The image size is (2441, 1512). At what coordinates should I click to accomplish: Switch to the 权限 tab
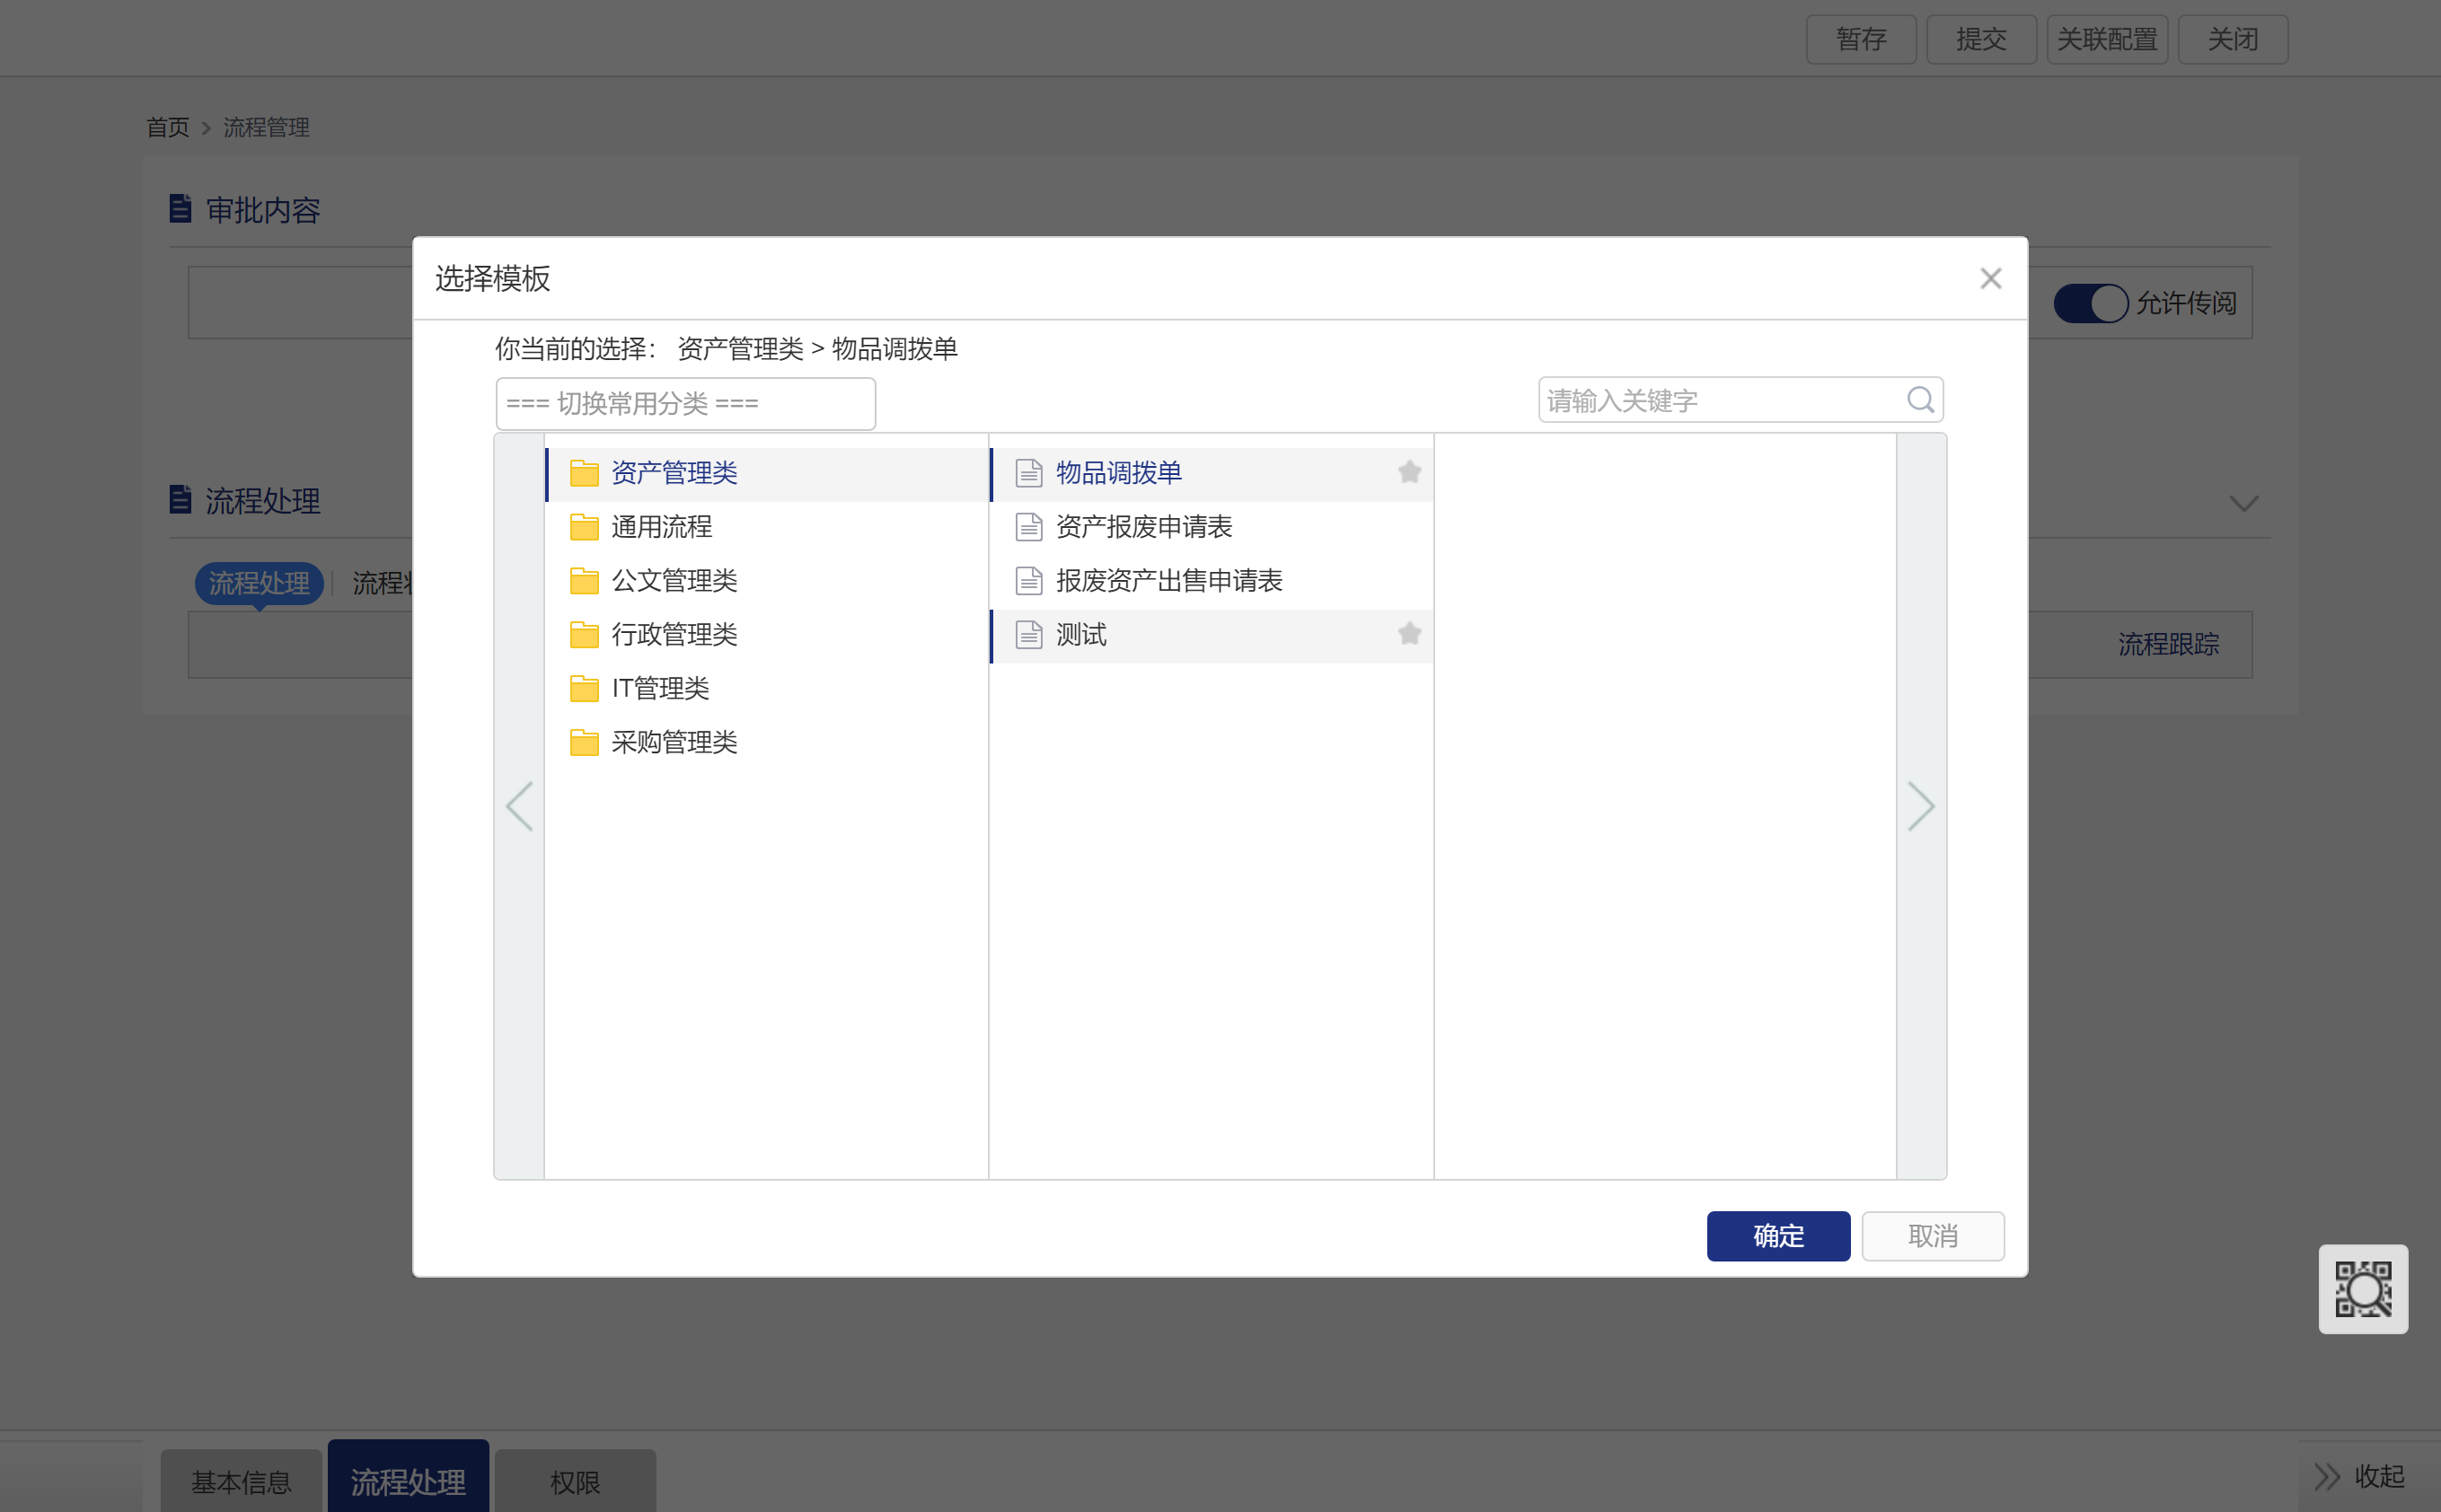tap(575, 1481)
